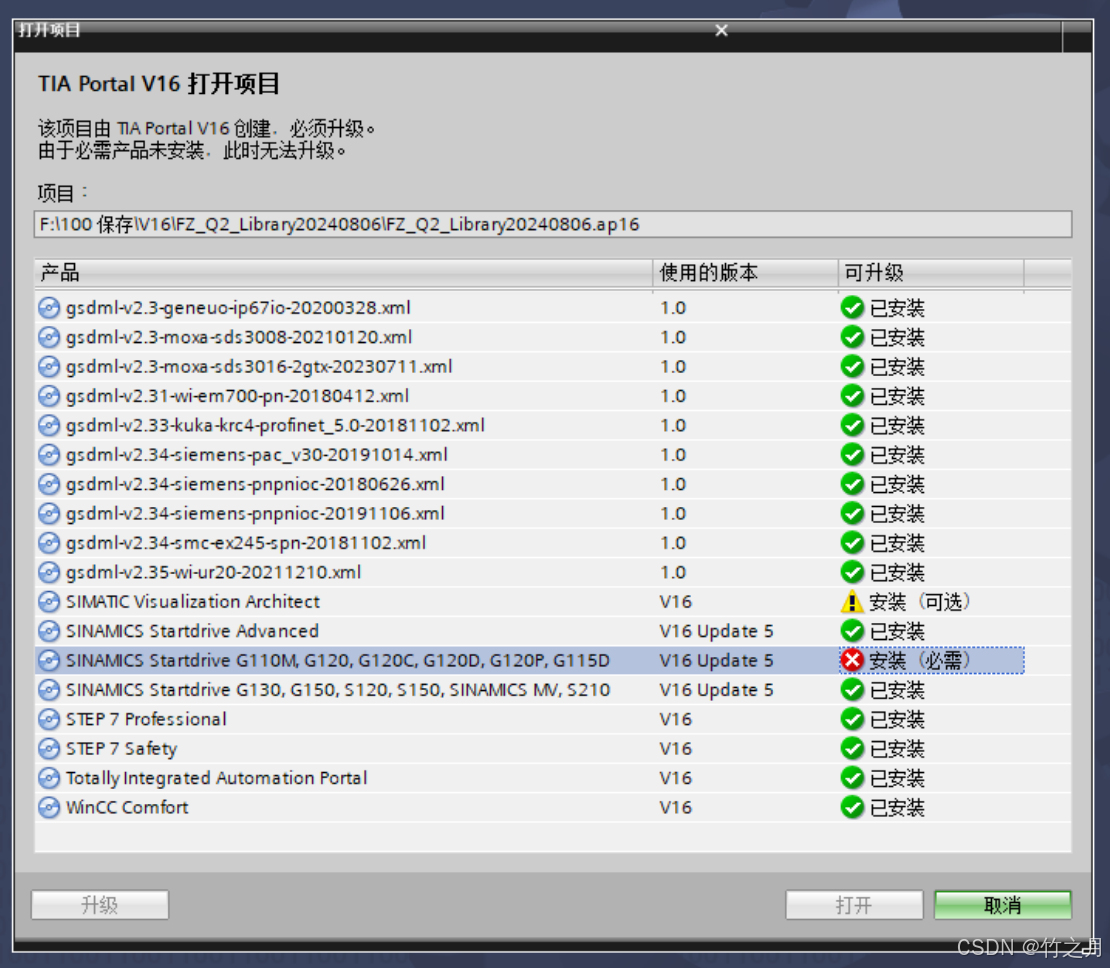Click the 打开 (Open) button
This screenshot has width=1110, height=968.
pos(854,905)
